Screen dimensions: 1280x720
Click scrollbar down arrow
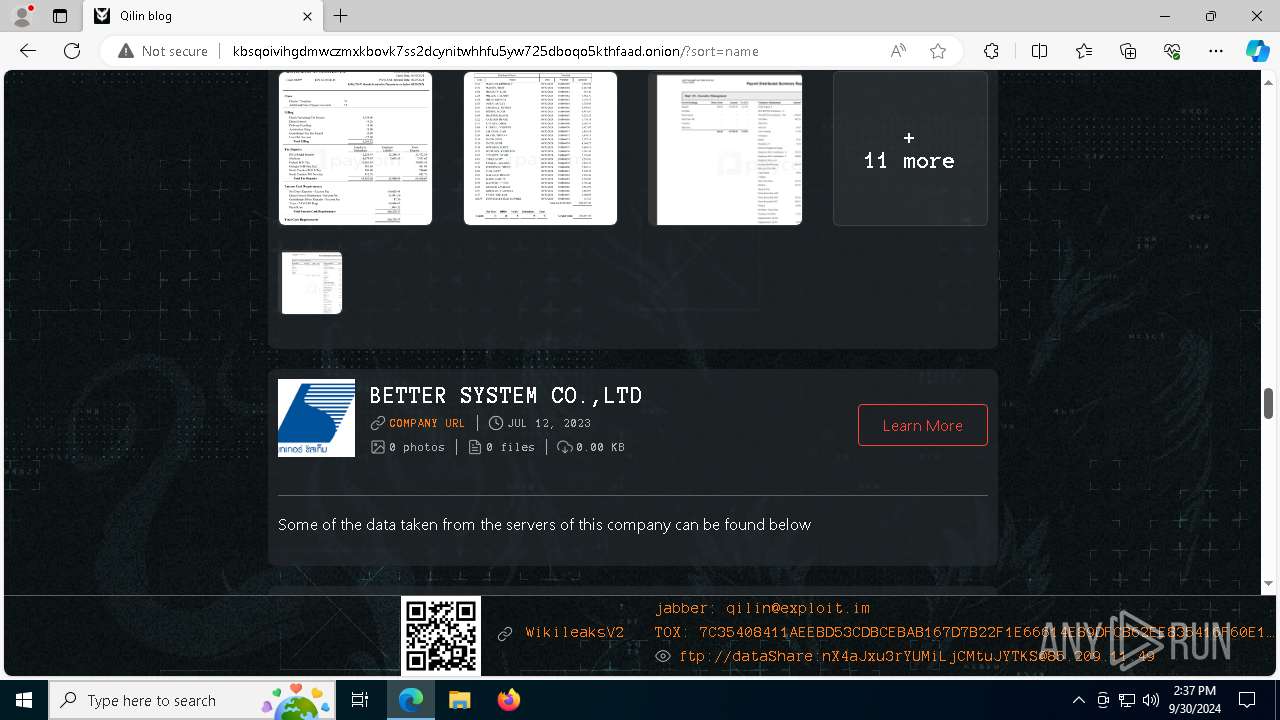point(1268,583)
